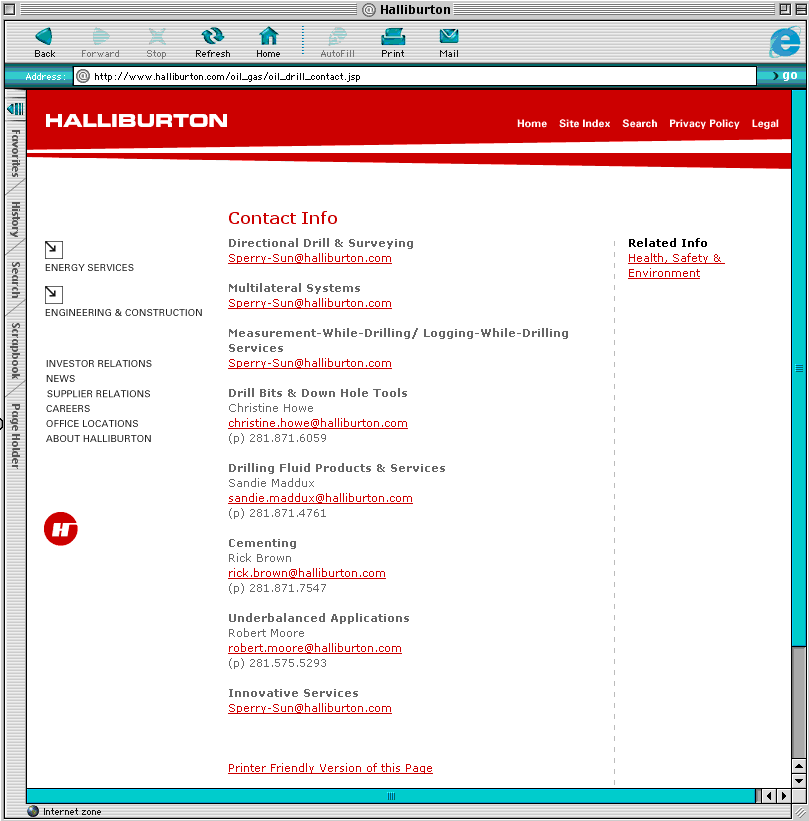Expand the Energy Services arrow icon
This screenshot has width=809, height=821.
[x=53, y=249]
